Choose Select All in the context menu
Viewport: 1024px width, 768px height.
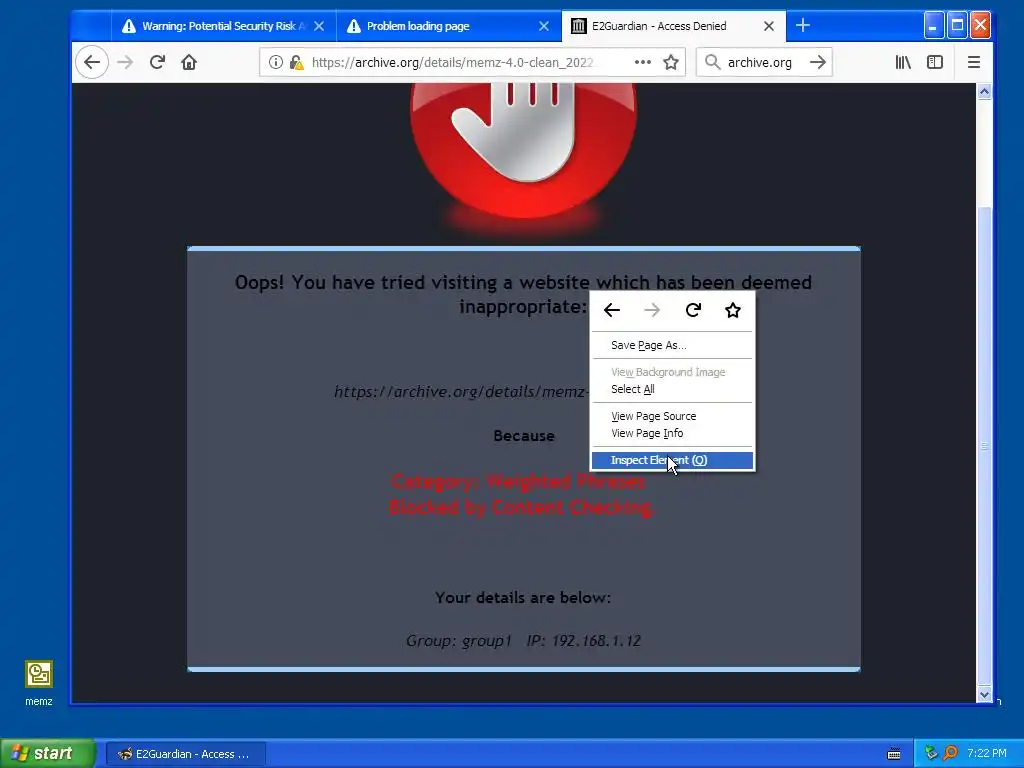click(x=672, y=389)
